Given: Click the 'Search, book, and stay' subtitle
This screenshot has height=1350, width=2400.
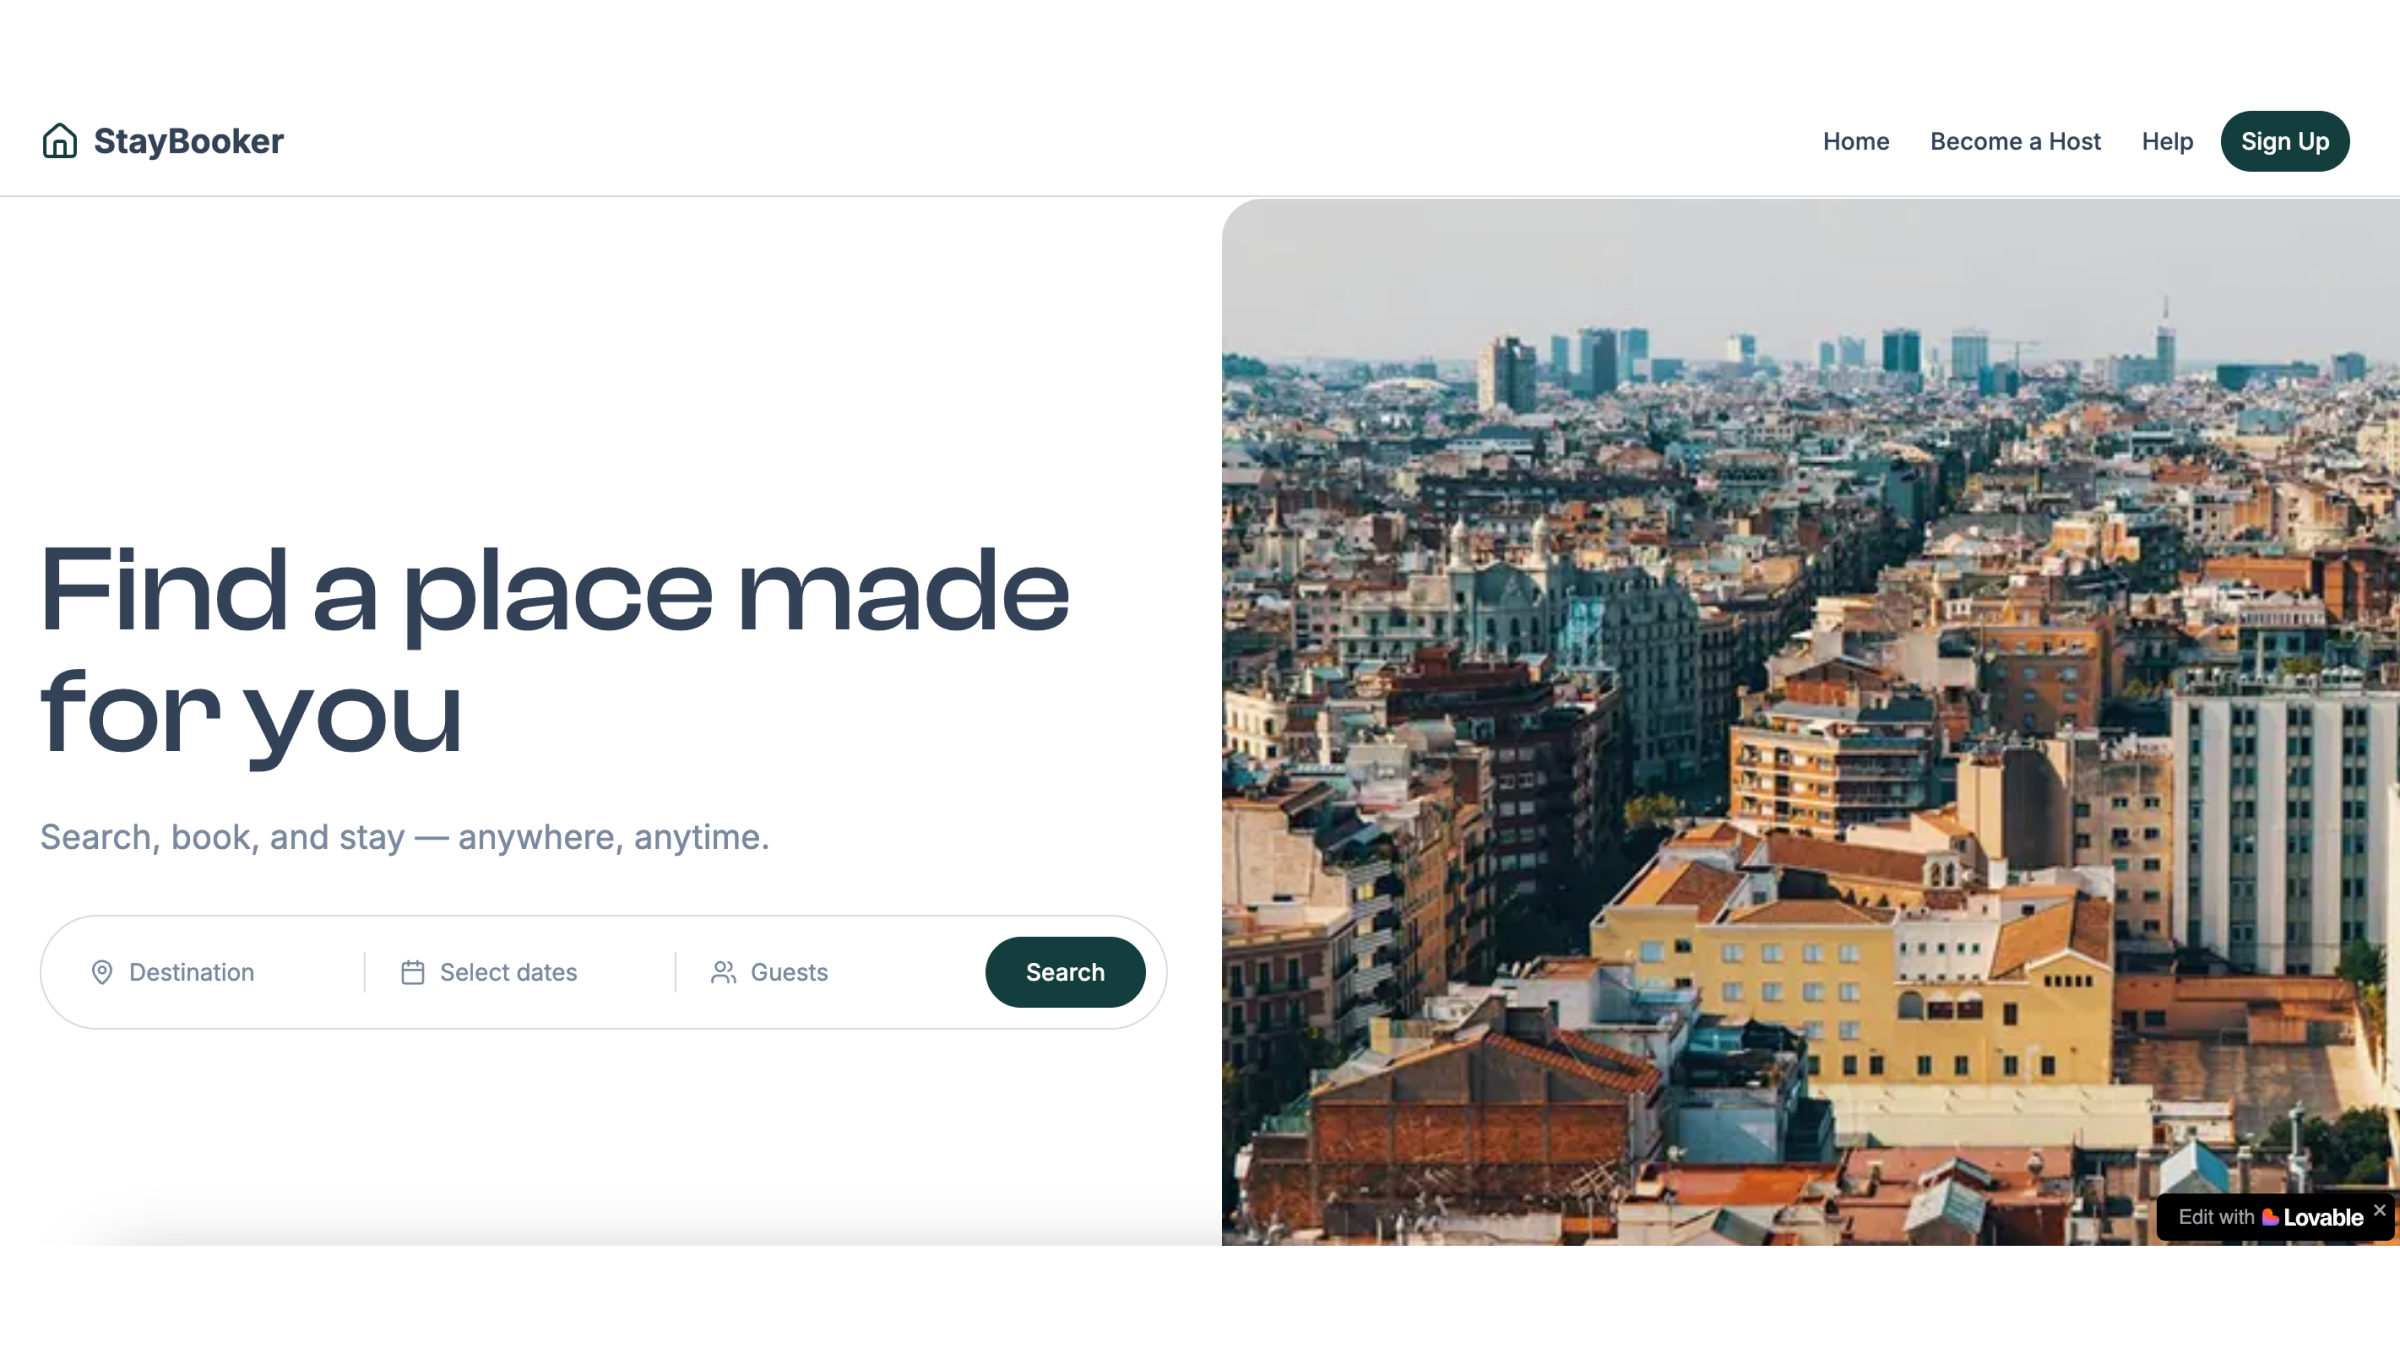Looking at the screenshot, I should (404, 837).
